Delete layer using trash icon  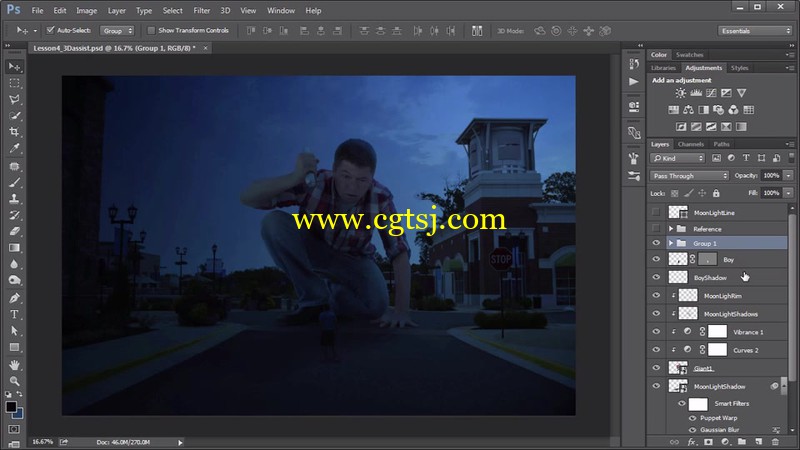coord(776,442)
